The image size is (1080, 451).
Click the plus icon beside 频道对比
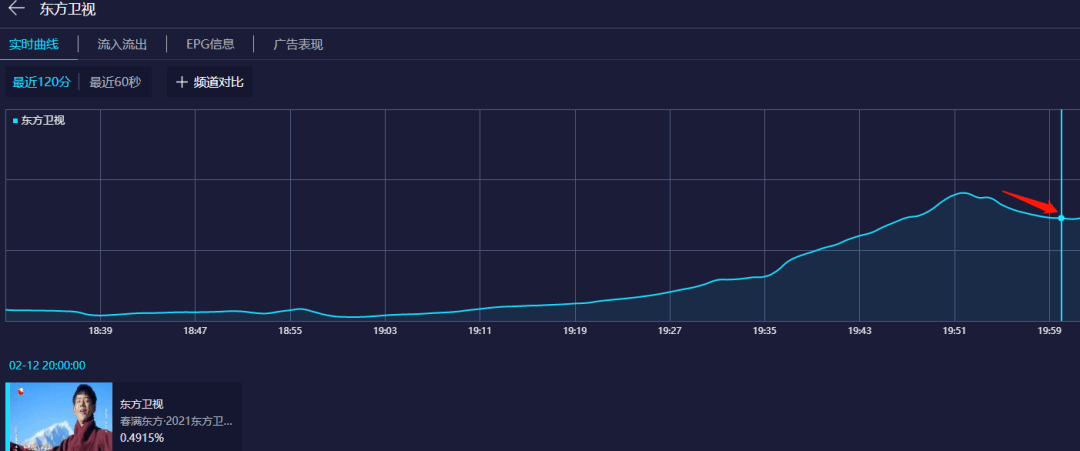(182, 82)
